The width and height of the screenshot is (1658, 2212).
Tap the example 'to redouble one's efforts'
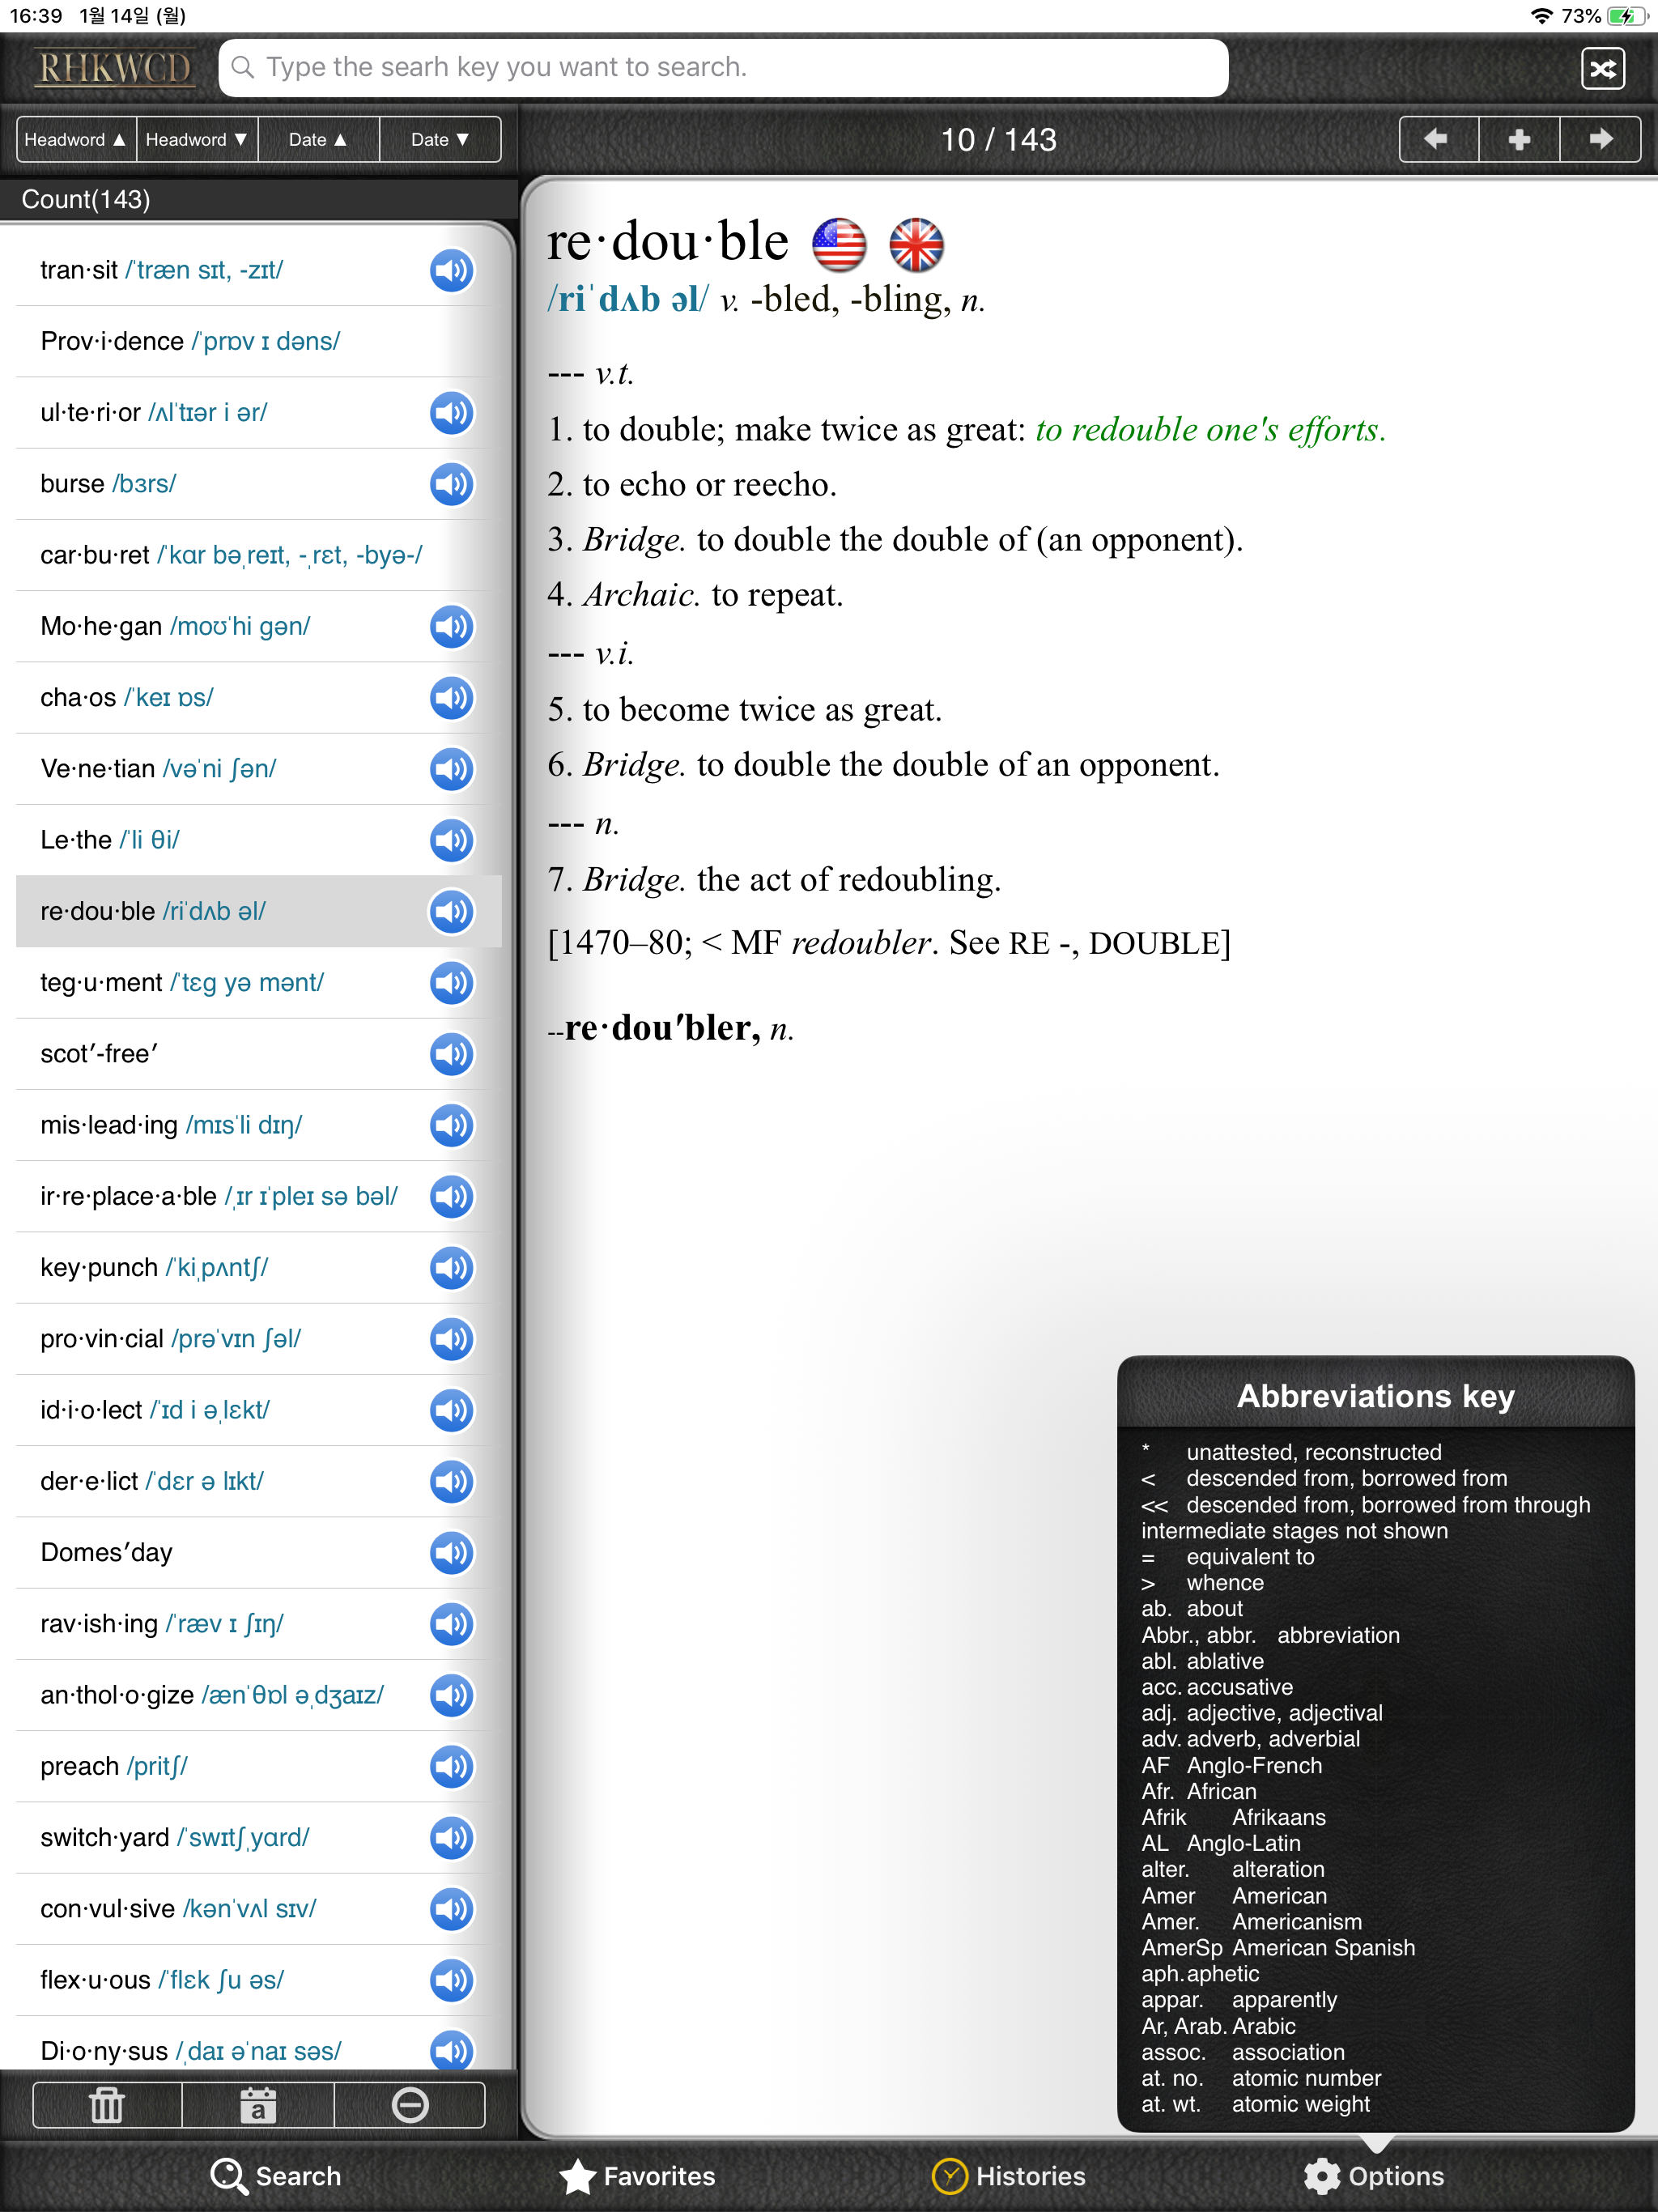pyautogui.click(x=1209, y=429)
